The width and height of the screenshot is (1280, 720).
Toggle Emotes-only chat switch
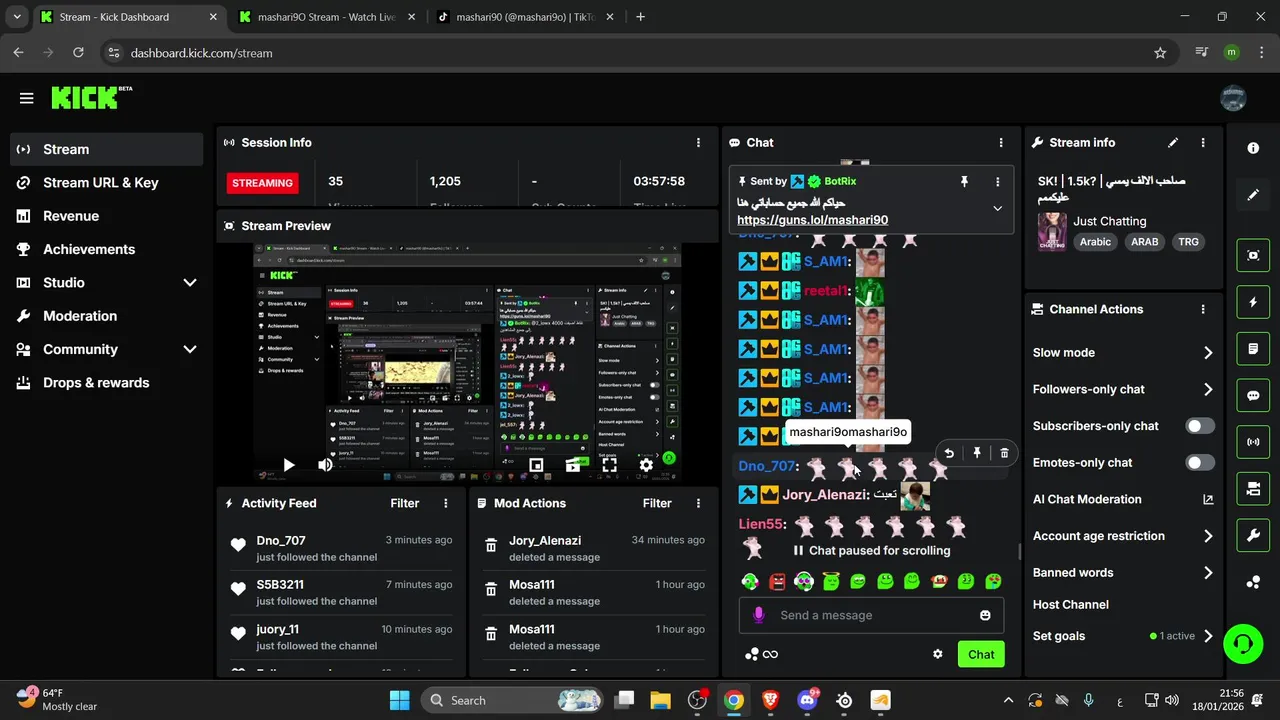(1200, 463)
